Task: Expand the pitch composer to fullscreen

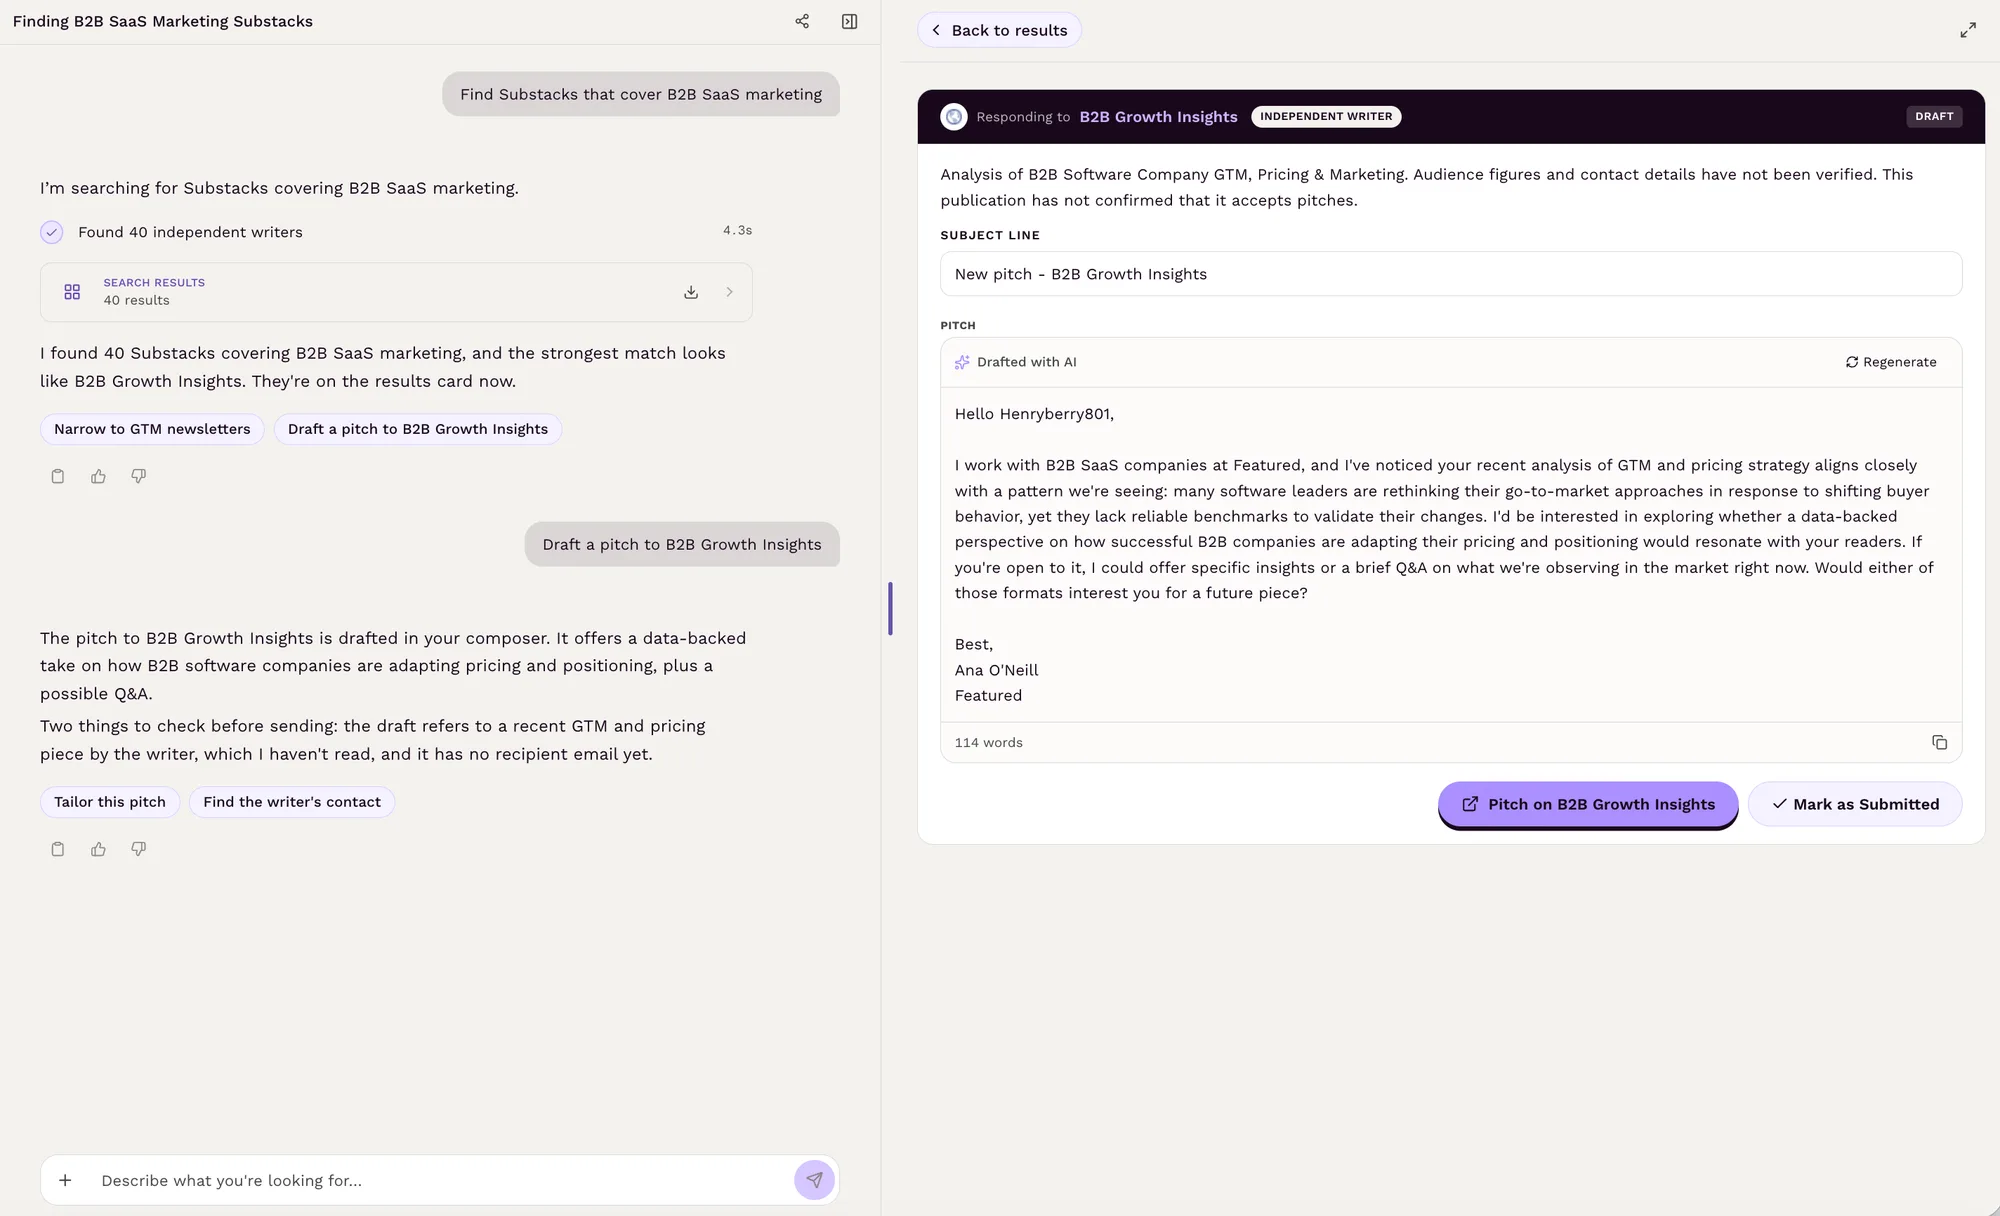Action: pos(1967,30)
